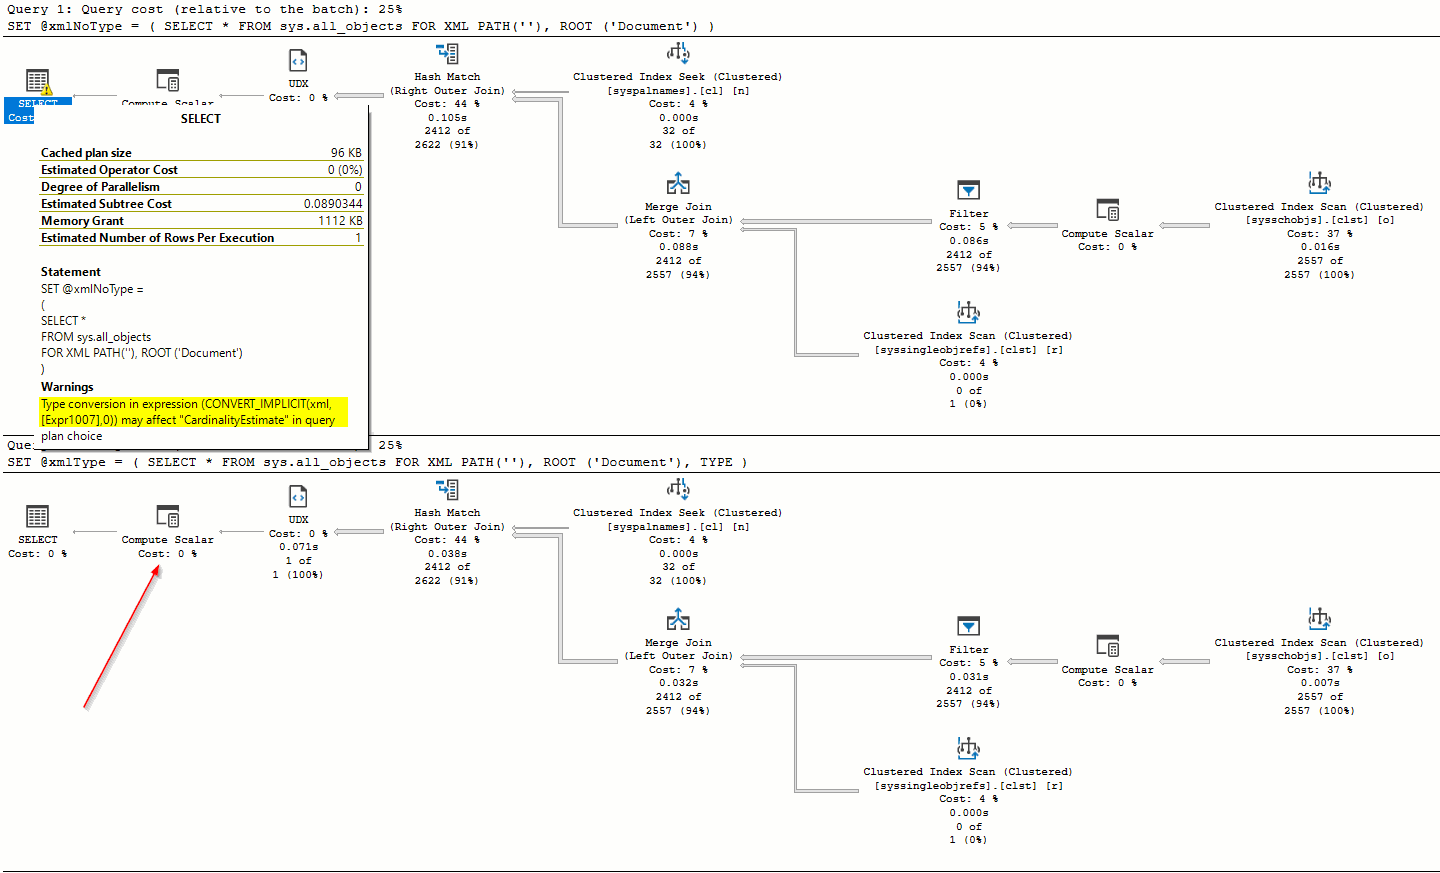Select the SELECT operator icon in Query 1 plan
Image resolution: width=1440 pixels, height=873 pixels.
pos(38,81)
